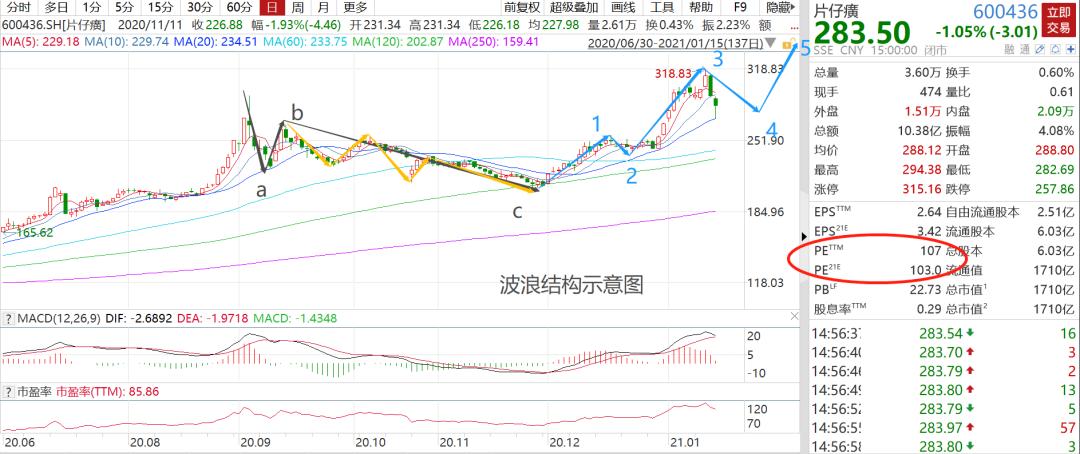Click the 最高 294.38 value
1080x454 pixels.
[x=920, y=169]
